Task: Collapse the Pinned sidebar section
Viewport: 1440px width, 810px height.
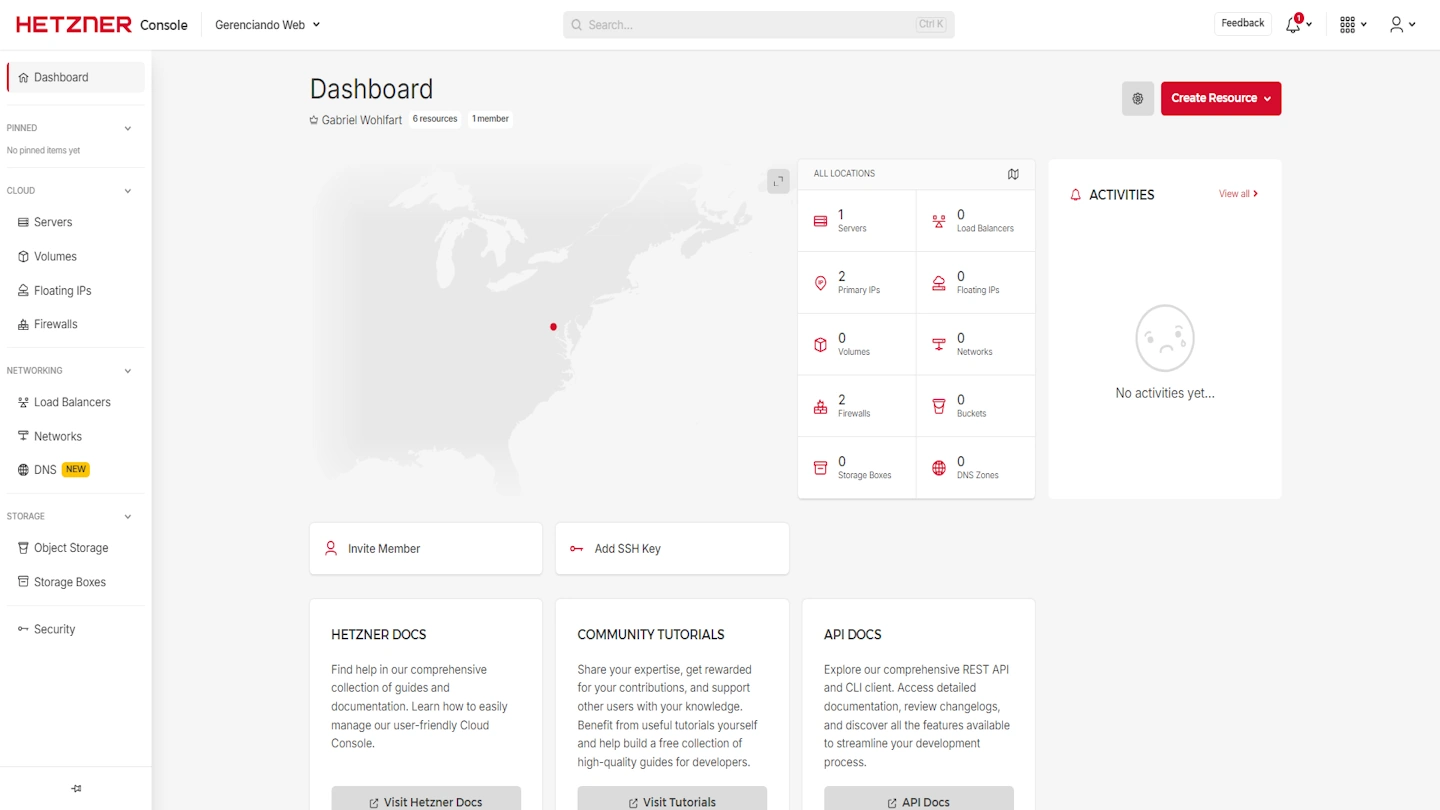Action: [127, 129]
